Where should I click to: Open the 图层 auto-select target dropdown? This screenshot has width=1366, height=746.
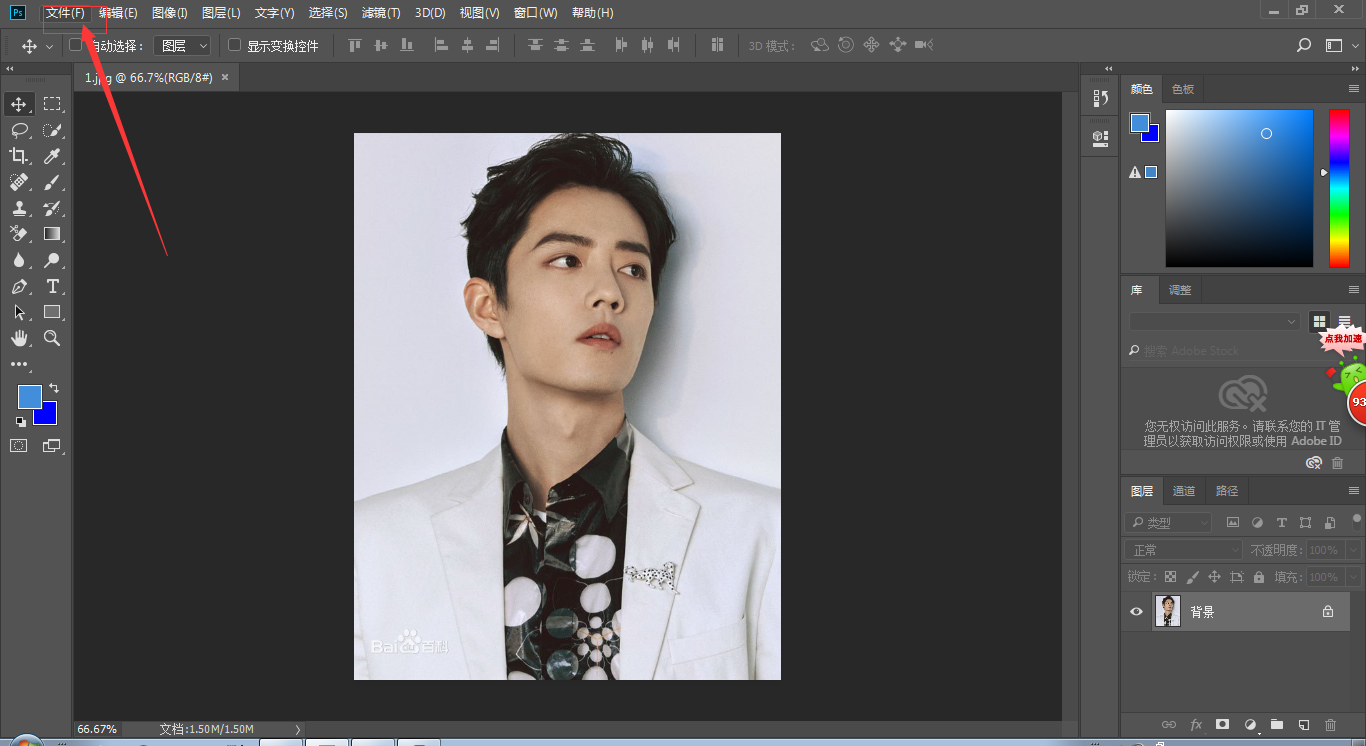(182, 45)
